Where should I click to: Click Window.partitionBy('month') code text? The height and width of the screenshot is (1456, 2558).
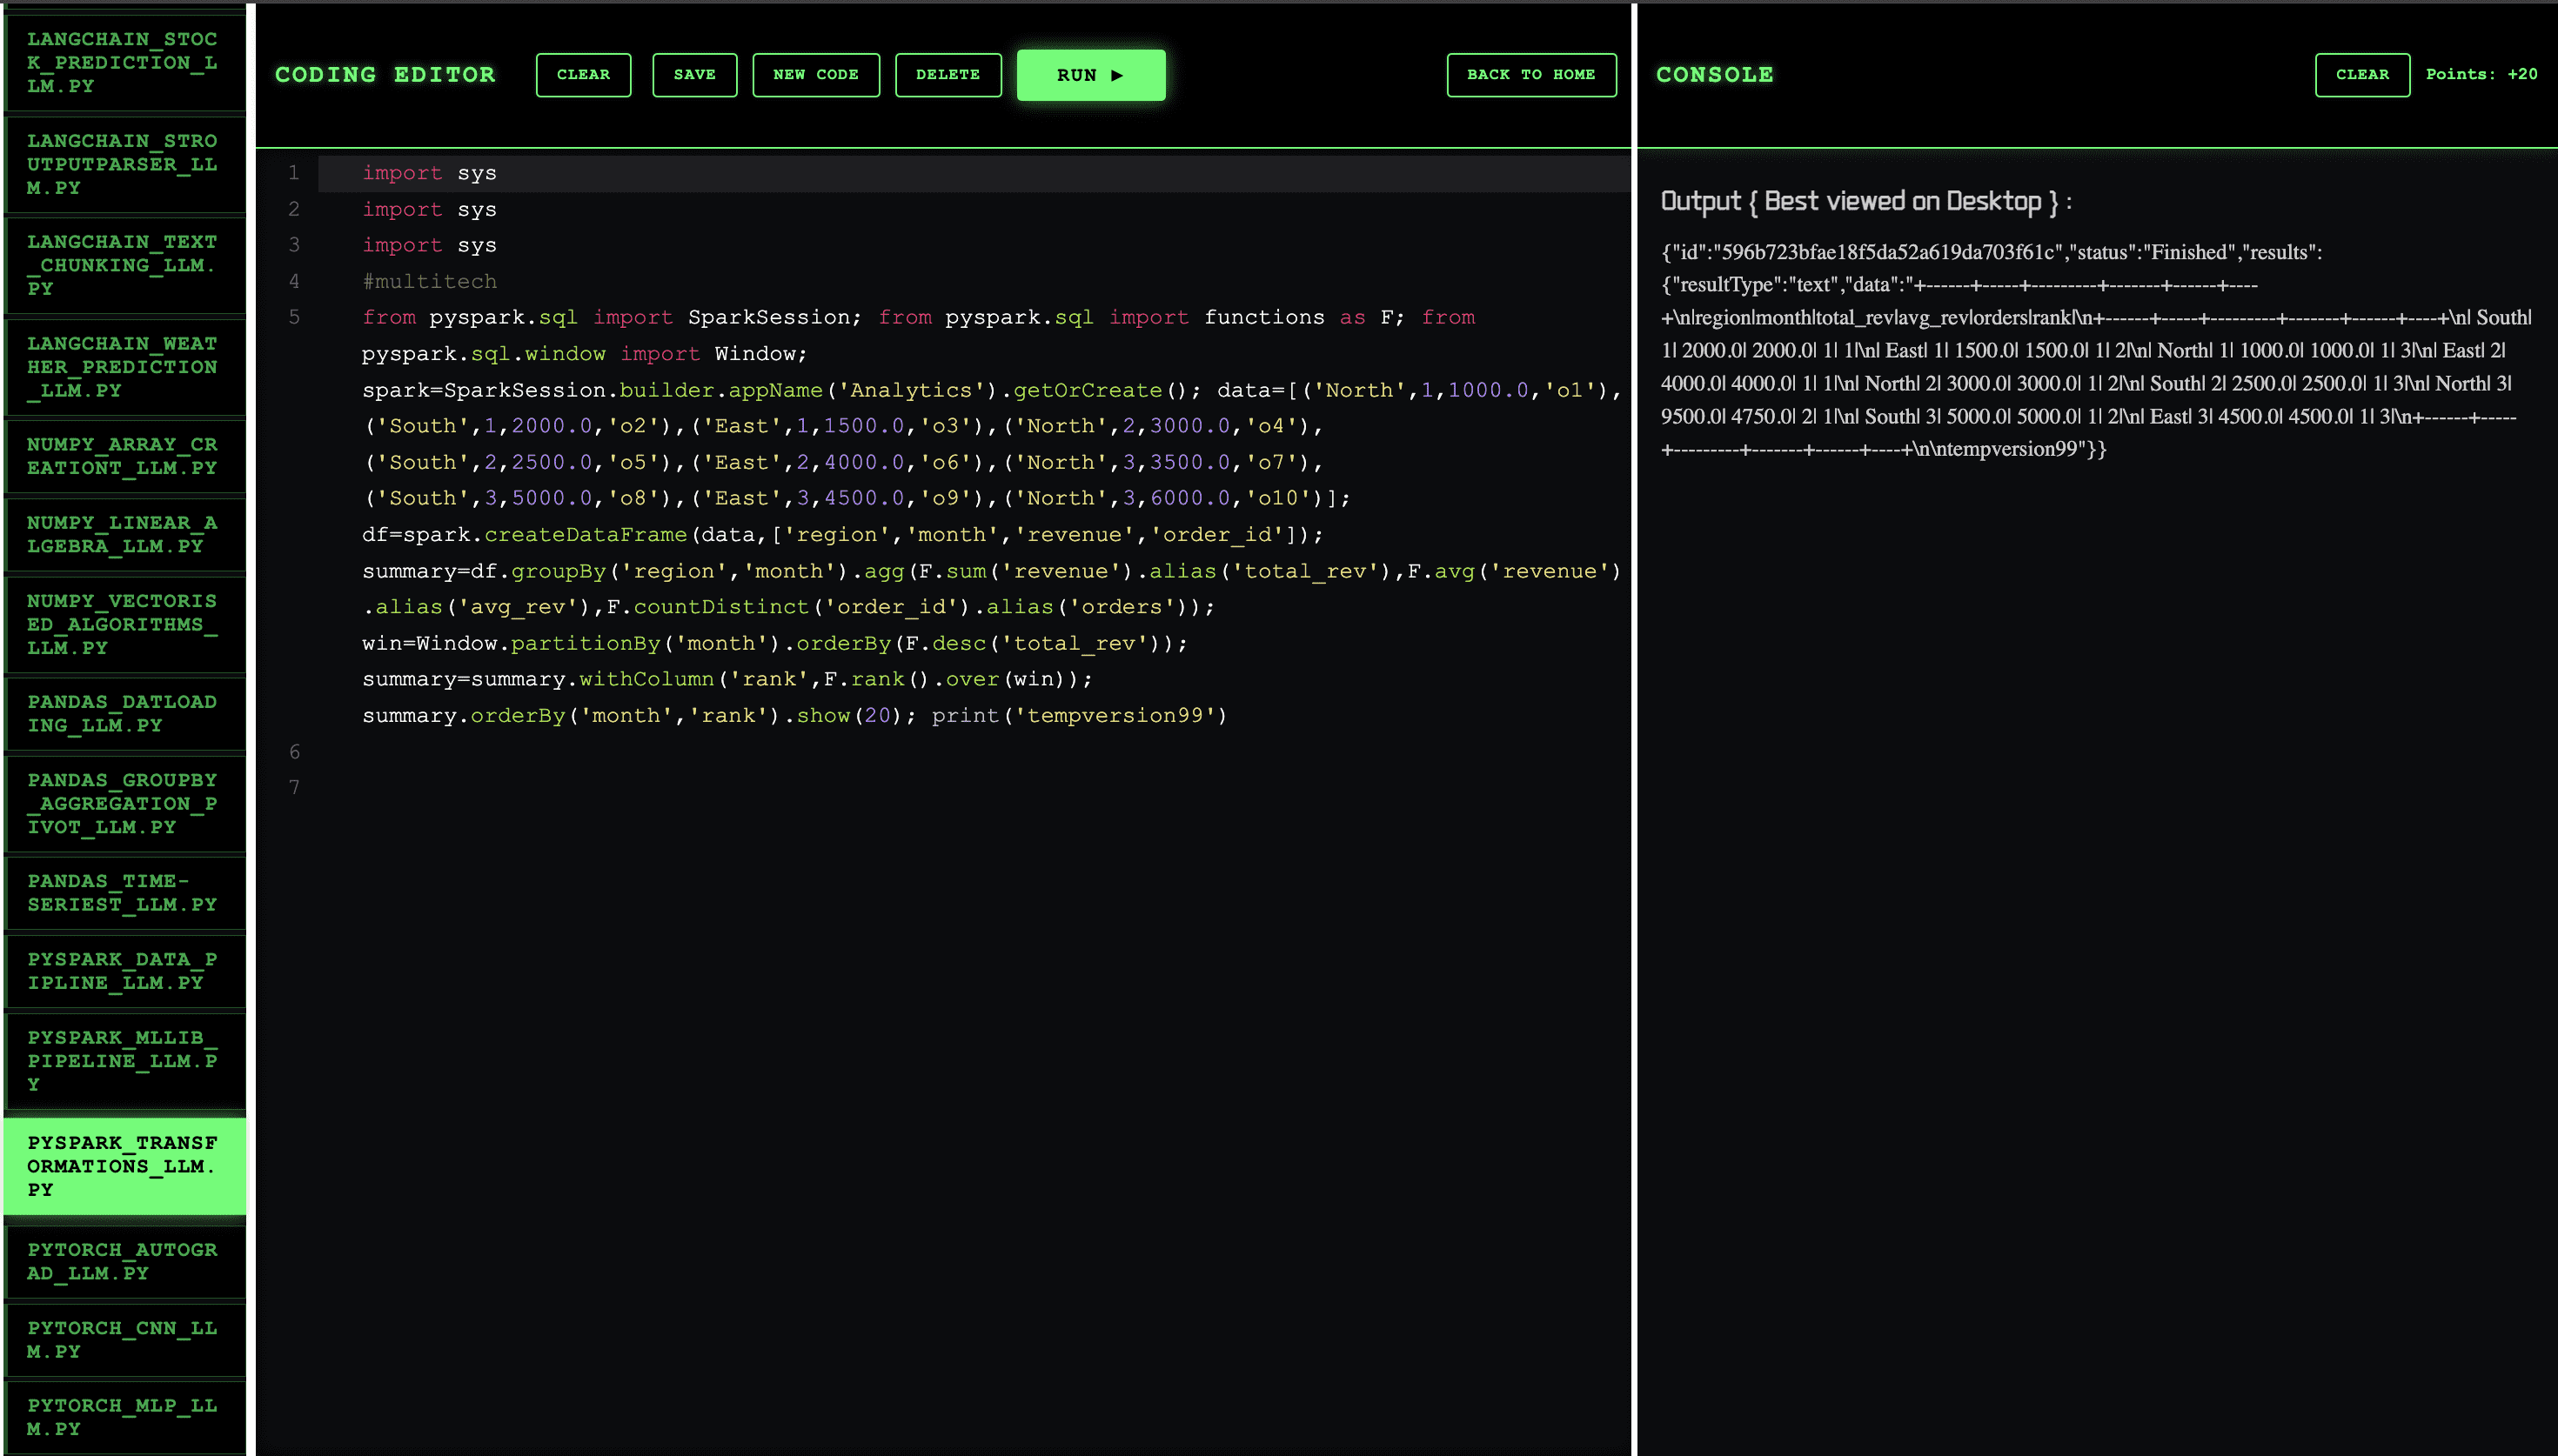point(597,643)
